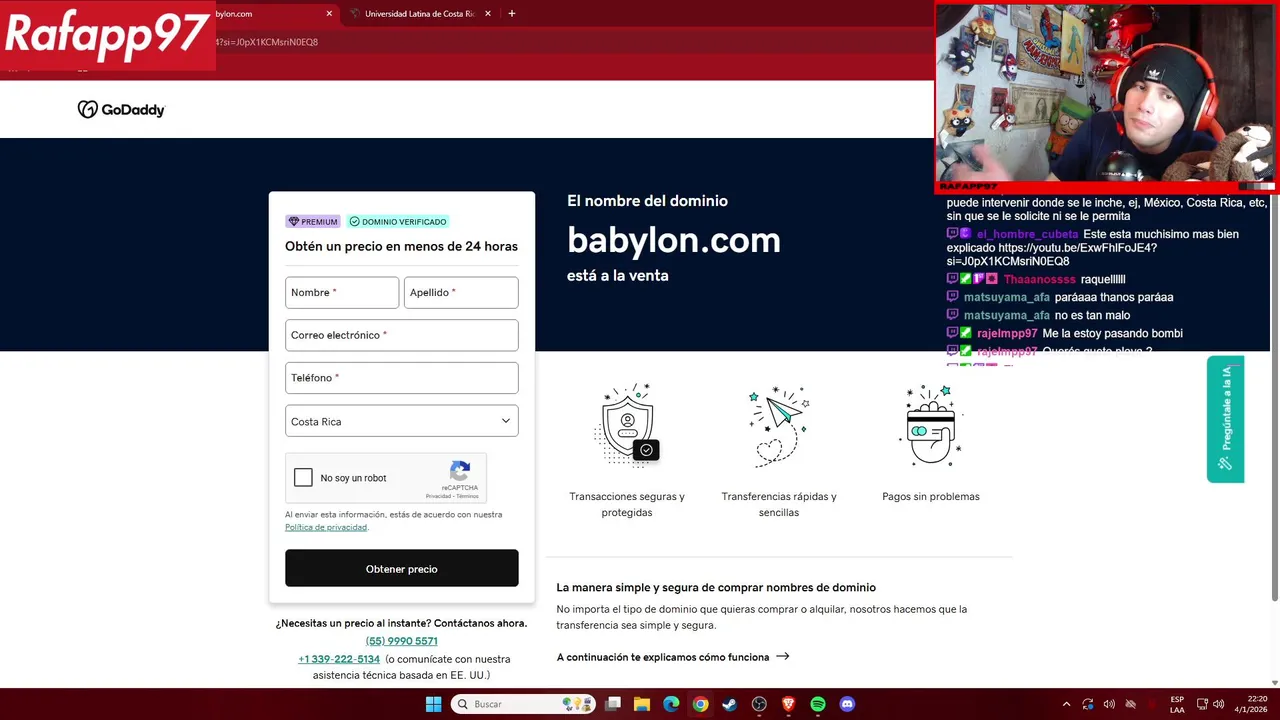
Task: Close the Universidad Latina de Costa Rica tab
Action: (x=488, y=14)
